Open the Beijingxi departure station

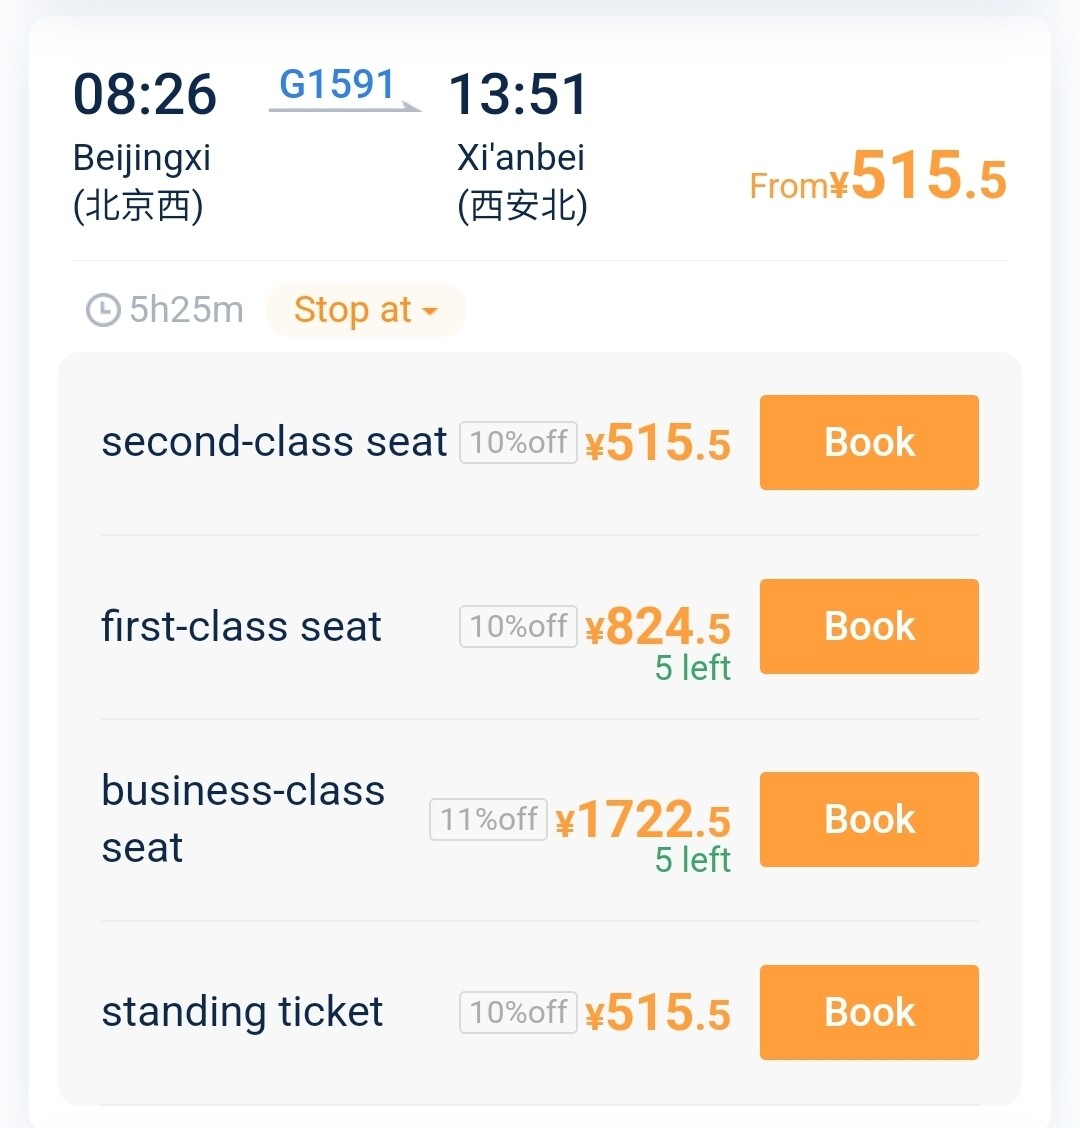(x=141, y=181)
